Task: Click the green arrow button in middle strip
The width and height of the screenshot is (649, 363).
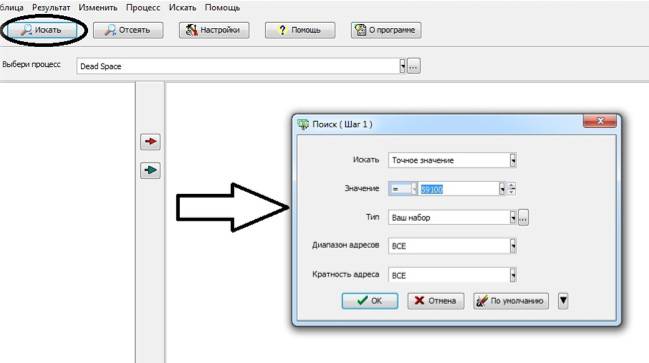Action: [x=150, y=170]
